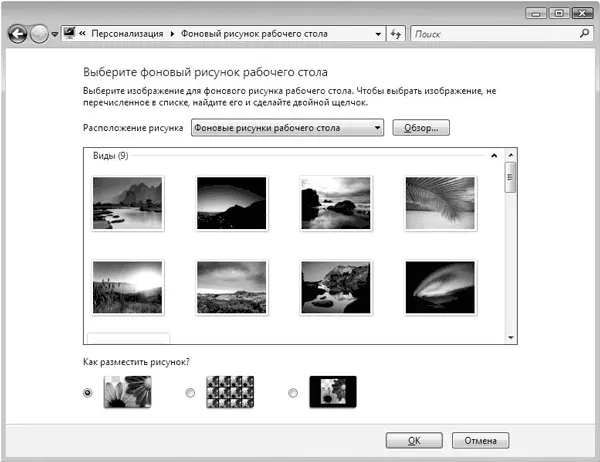
Task: Select the tile radio button
Action: [x=190, y=393]
